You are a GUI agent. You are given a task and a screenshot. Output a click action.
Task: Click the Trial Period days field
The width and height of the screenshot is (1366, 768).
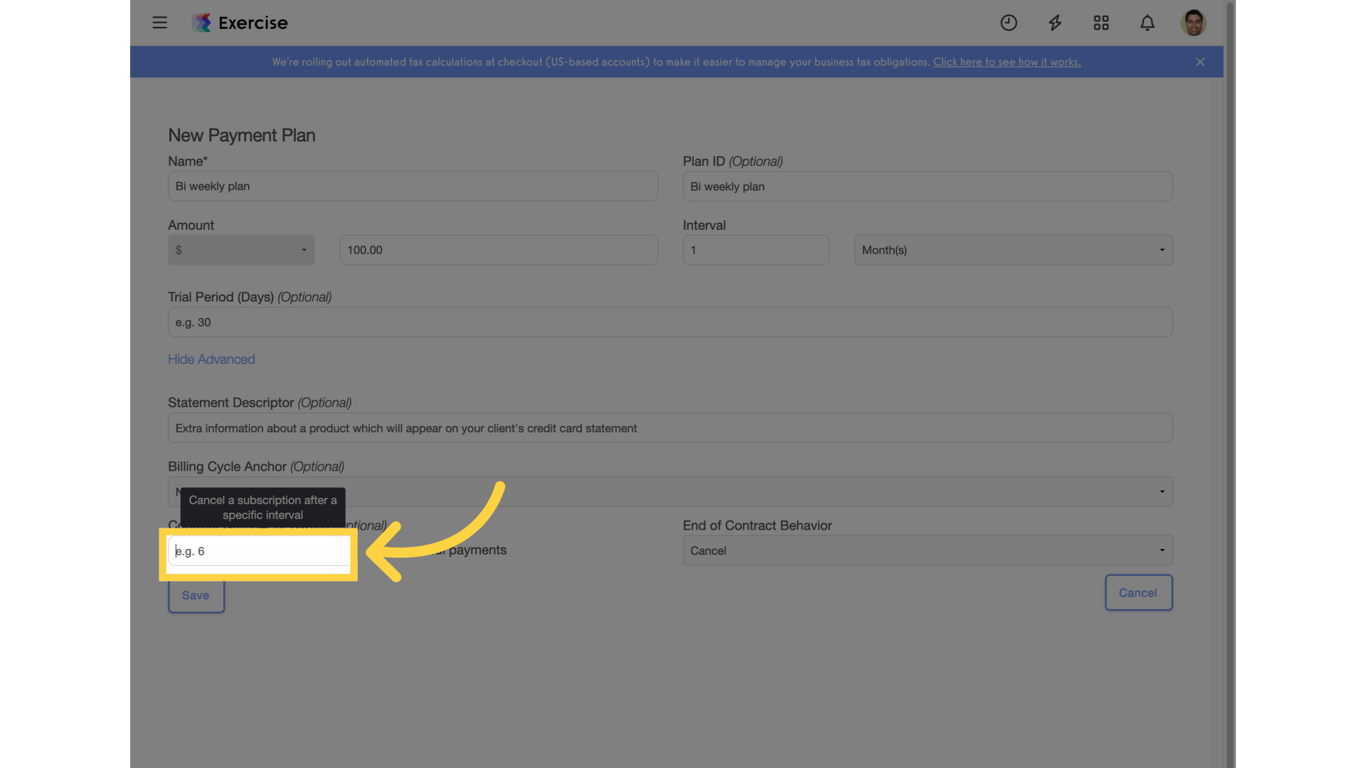pos(670,322)
